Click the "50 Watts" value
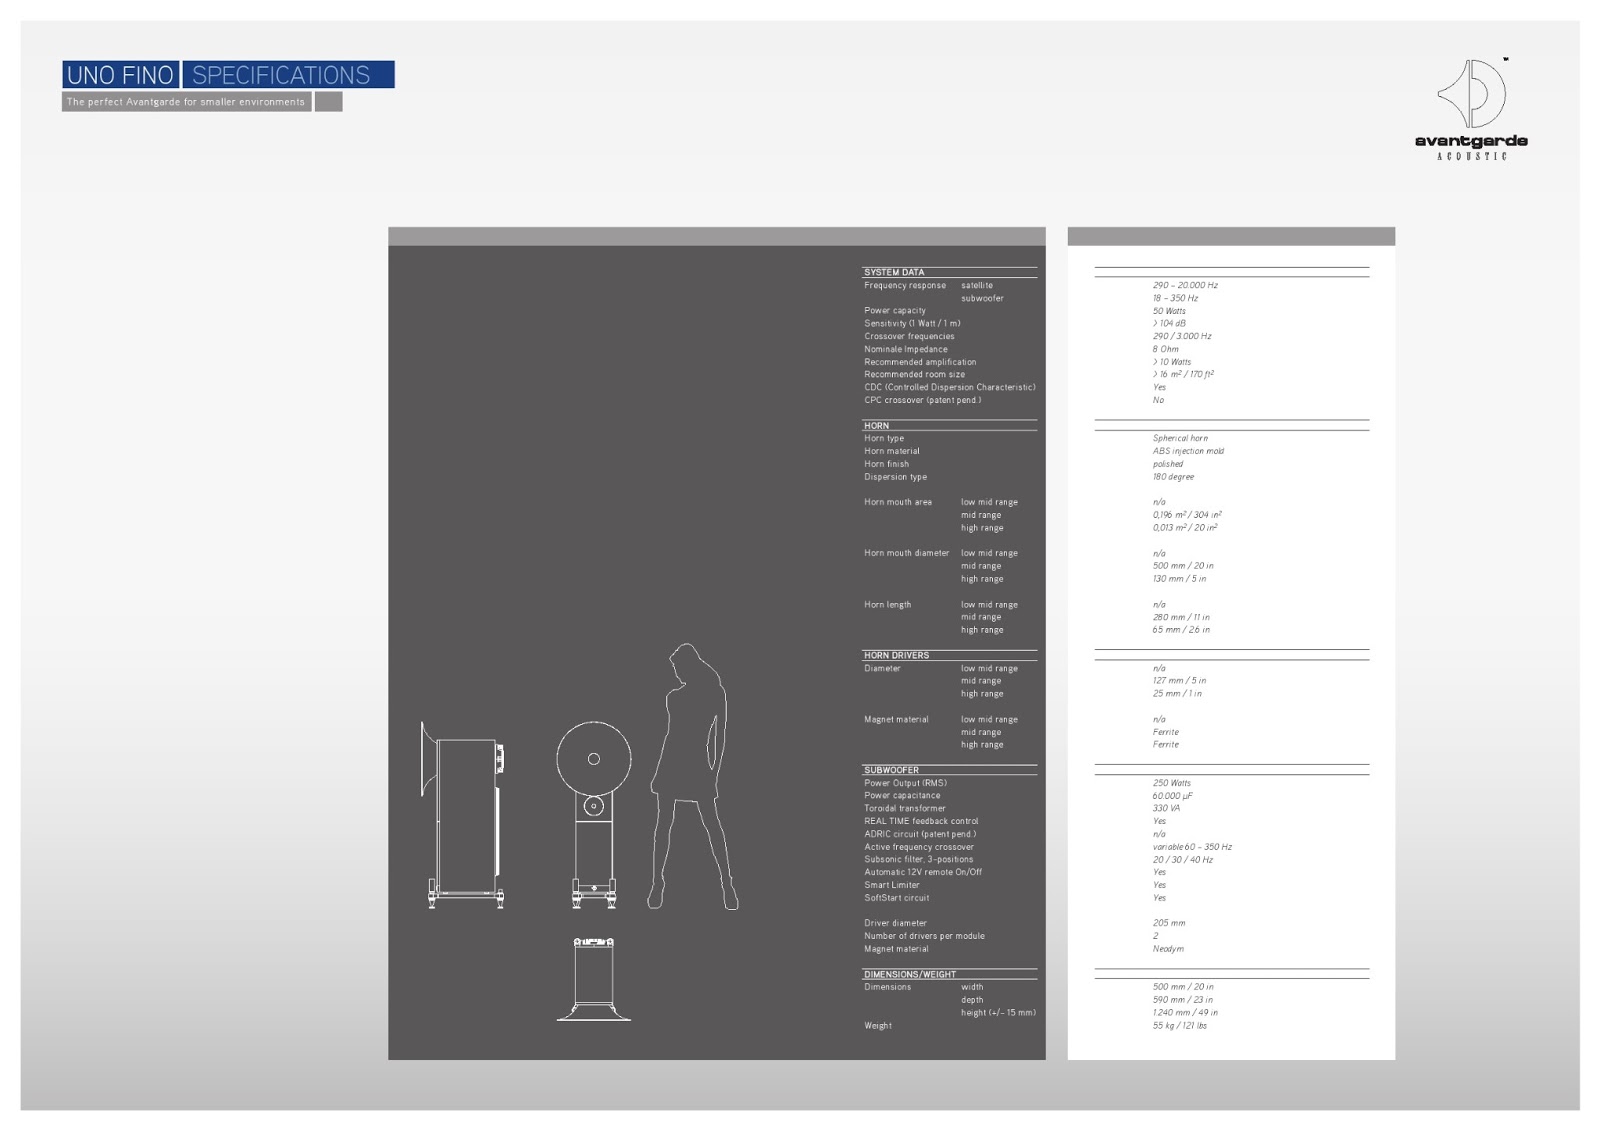Screen dimensions: 1600x1131 tap(1169, 311)
